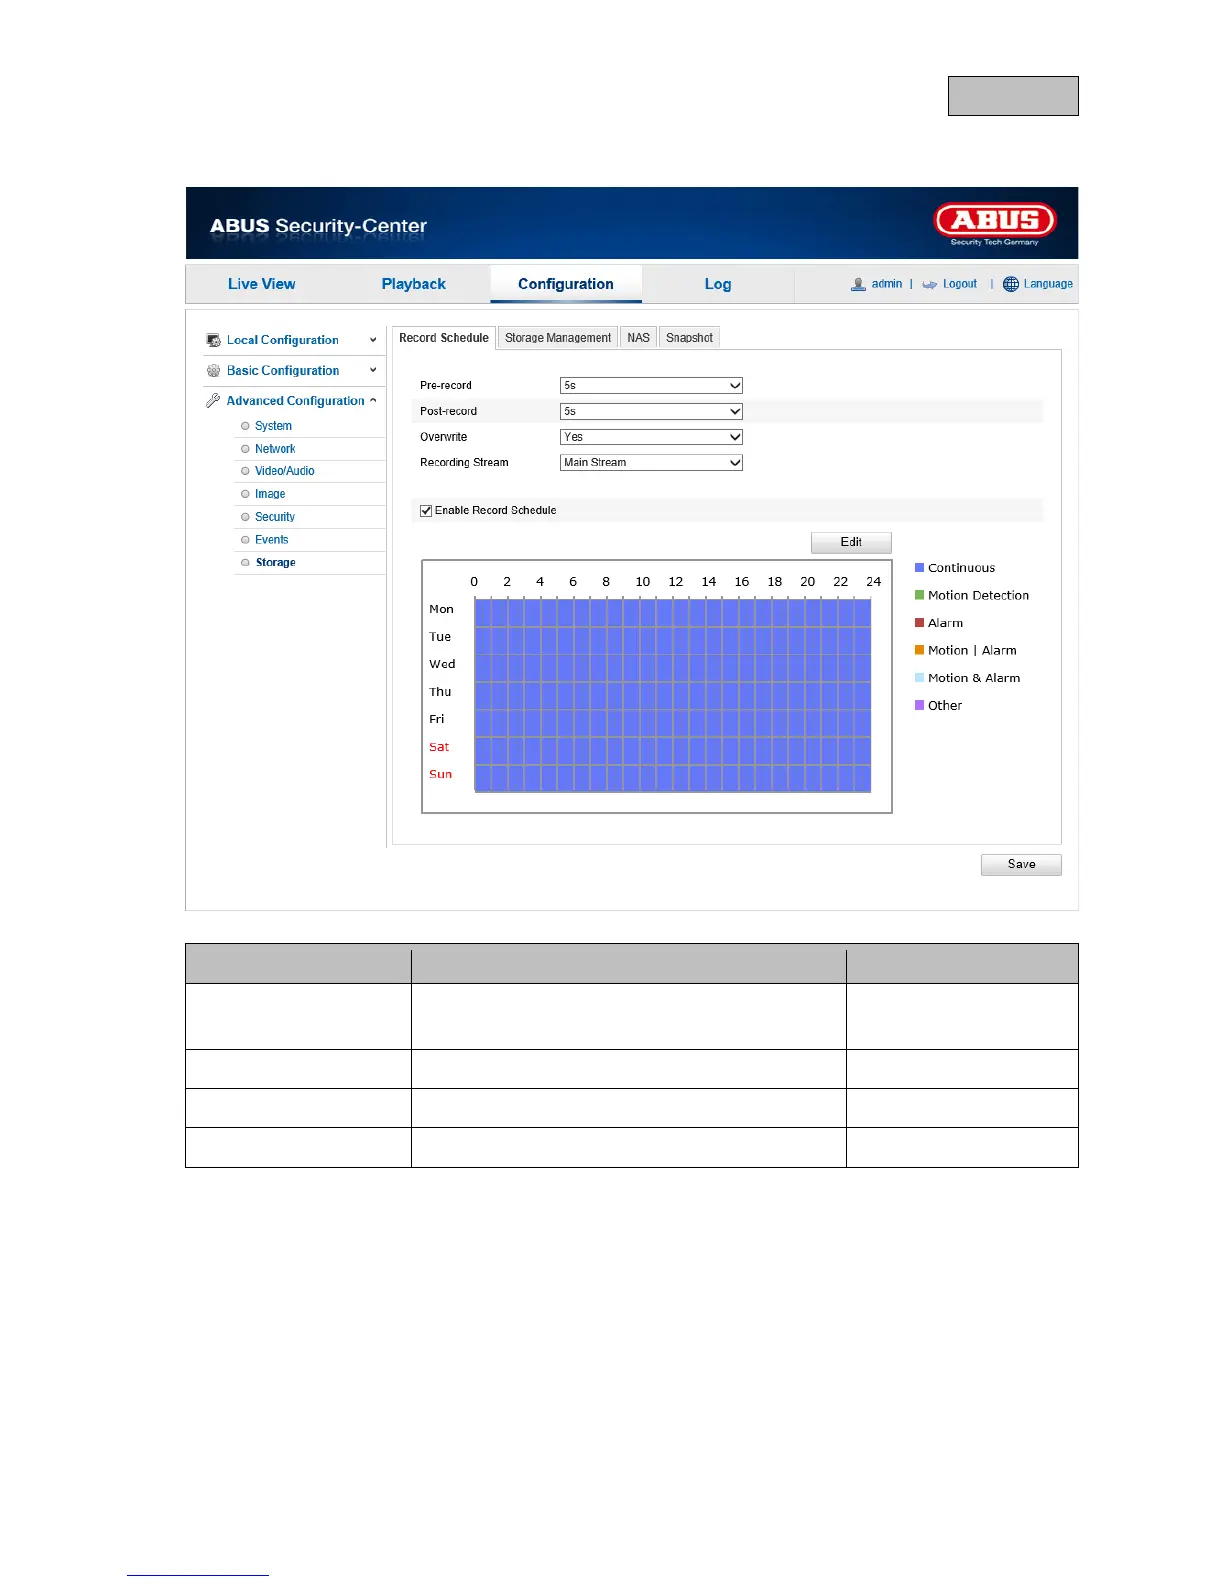Click the Motion Detection green swatch
Viewport: 1224px width, 1584px height.
pos(919,595)
